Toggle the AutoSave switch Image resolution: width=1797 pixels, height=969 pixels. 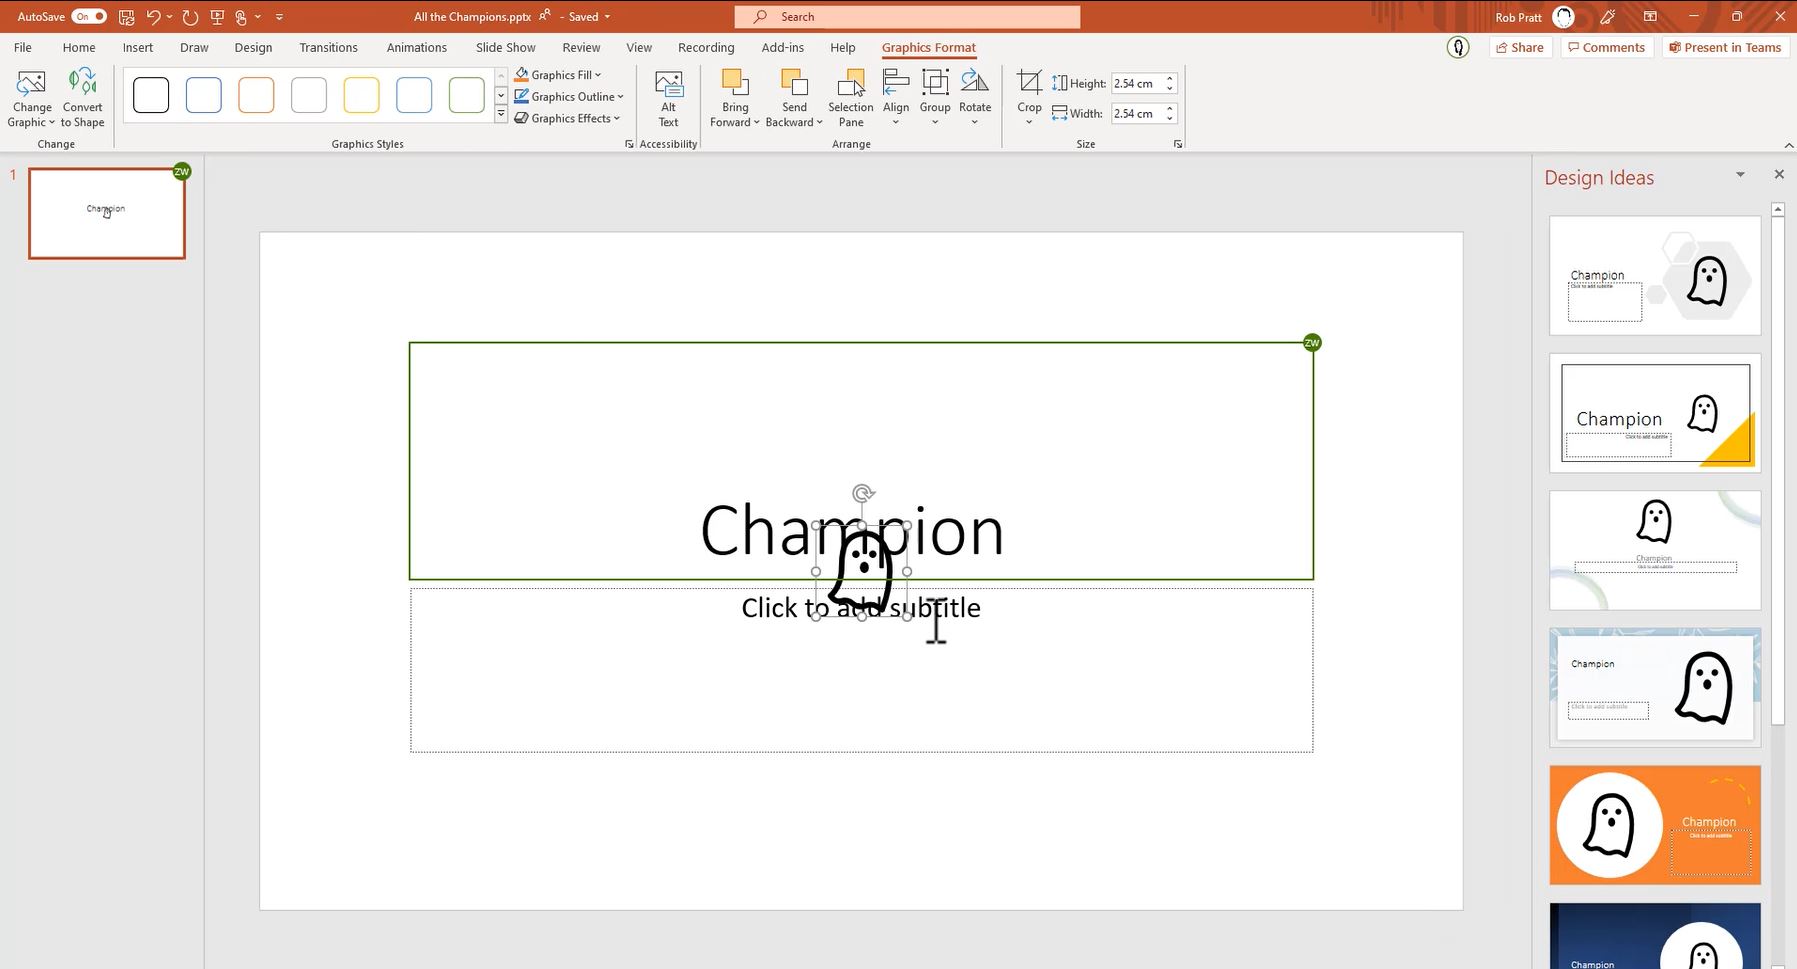(x=89, y=17)
